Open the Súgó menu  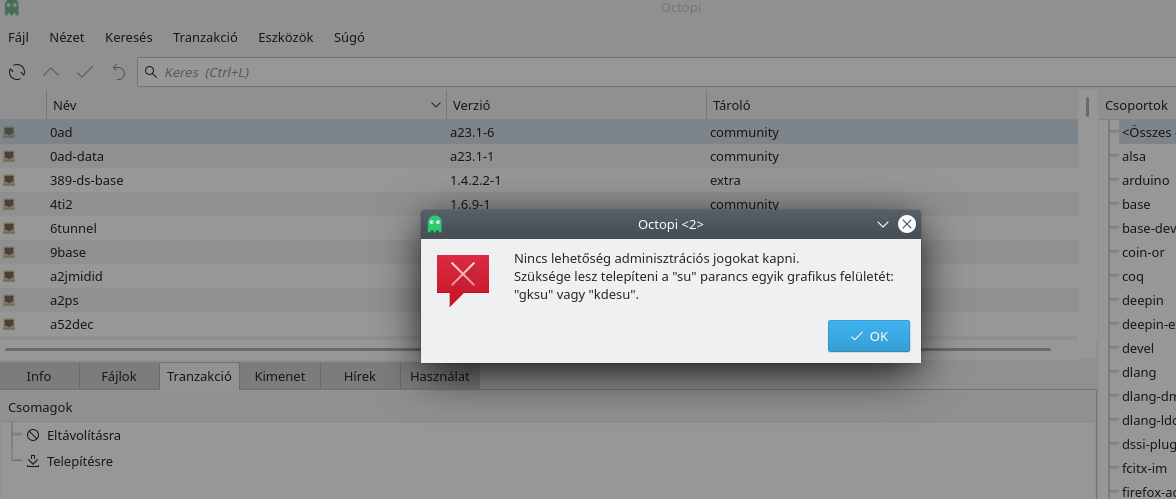pyautogui.click(x=350, y=37)
